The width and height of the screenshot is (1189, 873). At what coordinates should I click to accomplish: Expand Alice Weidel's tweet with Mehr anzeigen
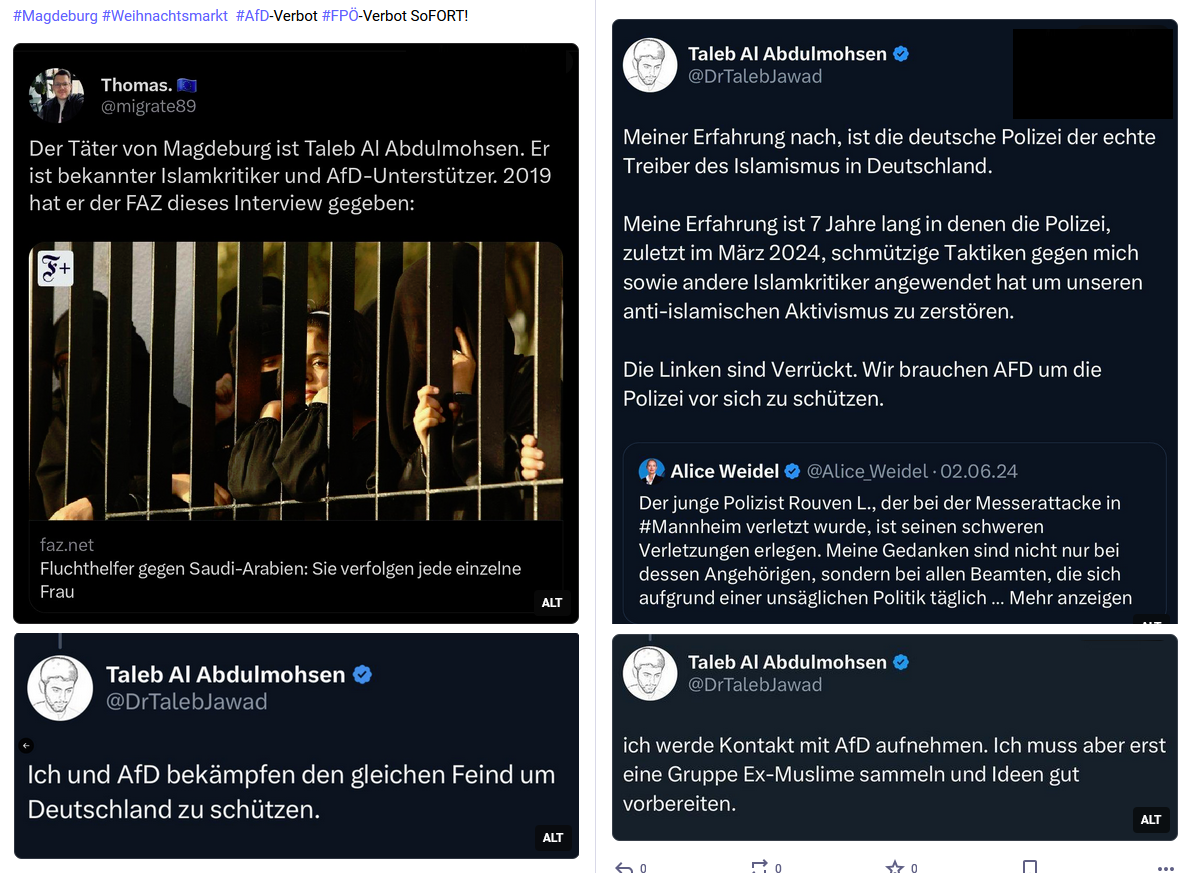tap(1070, 598)
